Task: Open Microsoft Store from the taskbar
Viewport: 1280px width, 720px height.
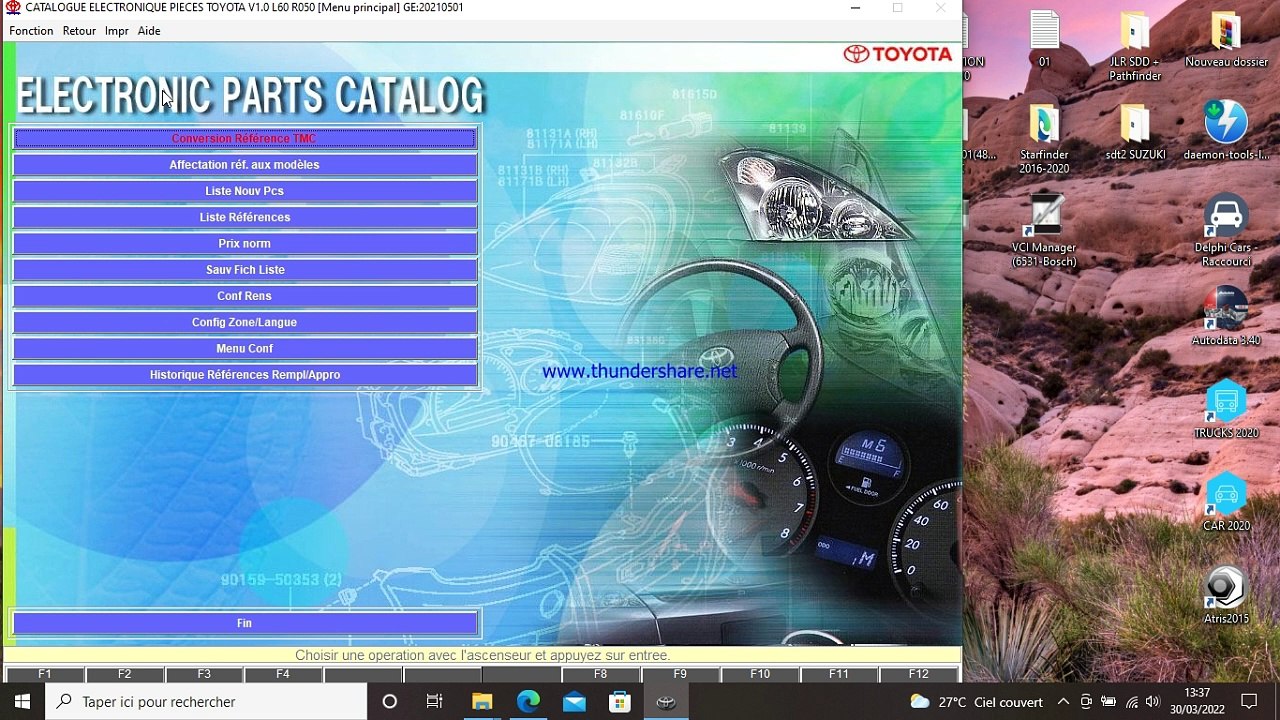Action: 620,702
